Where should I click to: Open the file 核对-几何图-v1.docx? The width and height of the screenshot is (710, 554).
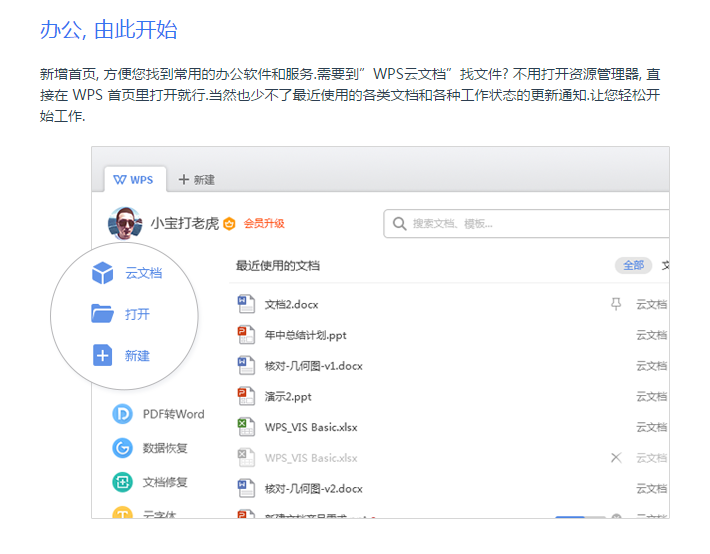(314, 366)
